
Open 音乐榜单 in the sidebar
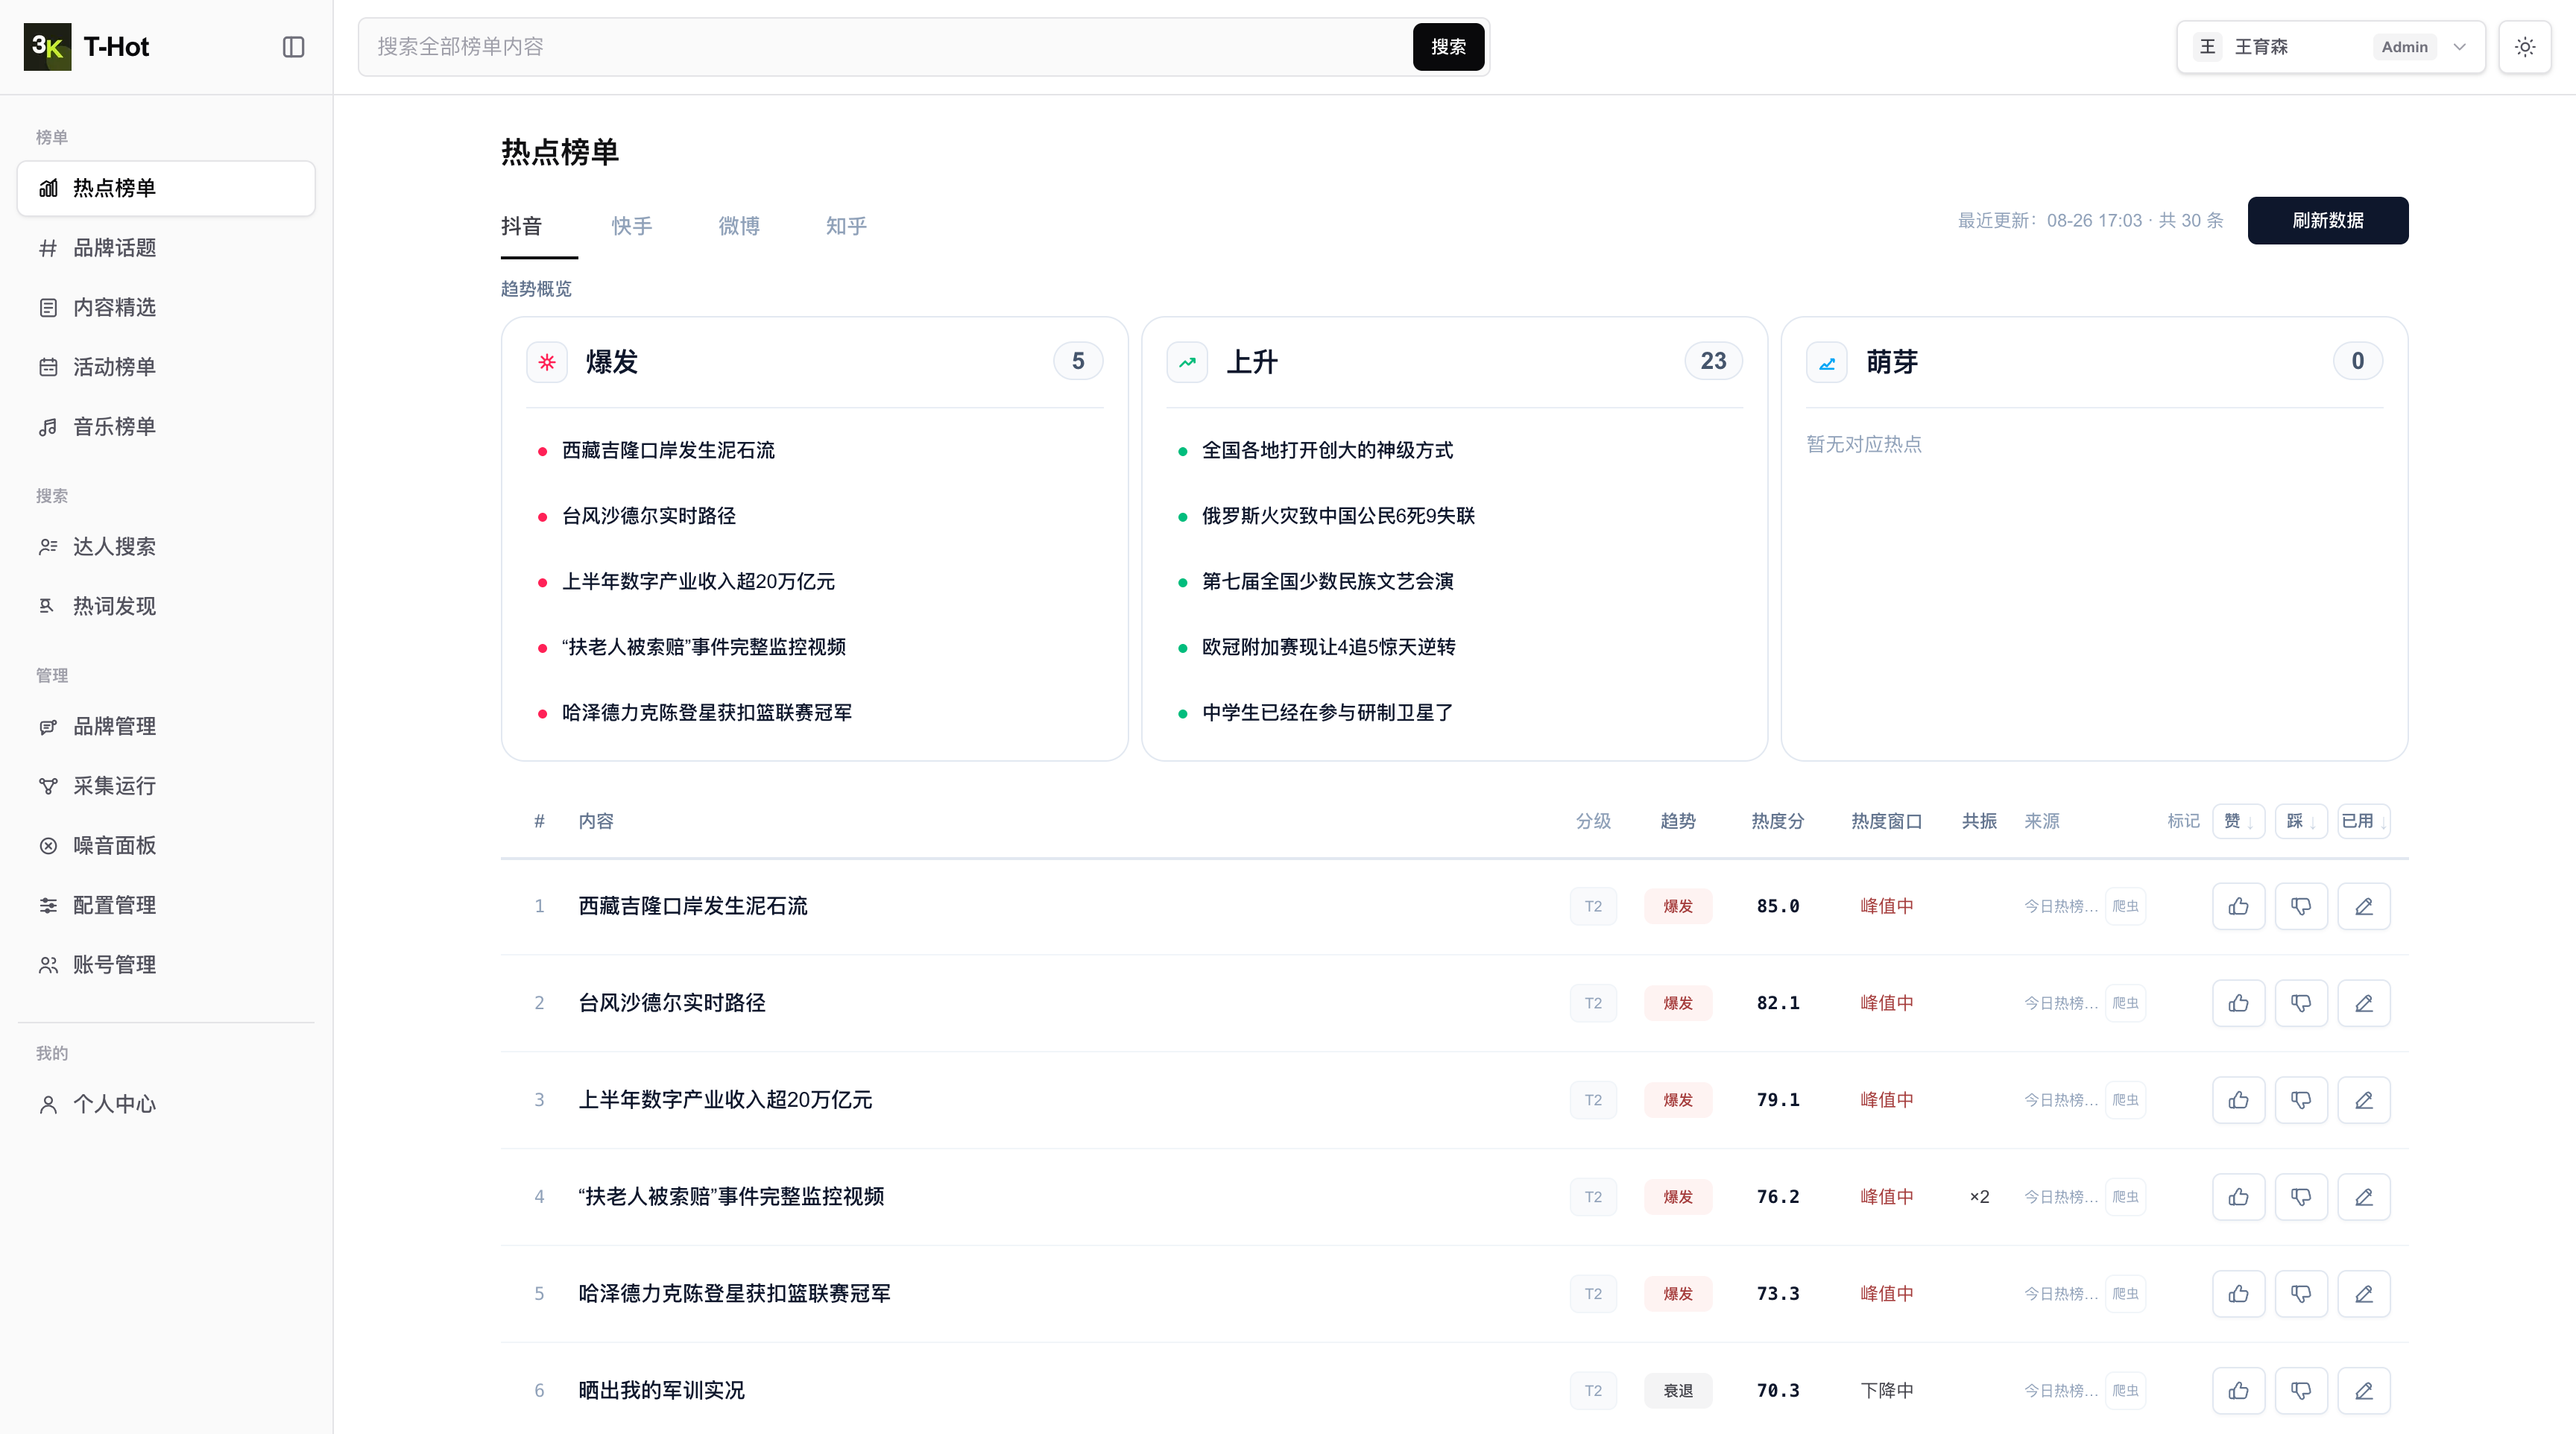coord(166,427)
